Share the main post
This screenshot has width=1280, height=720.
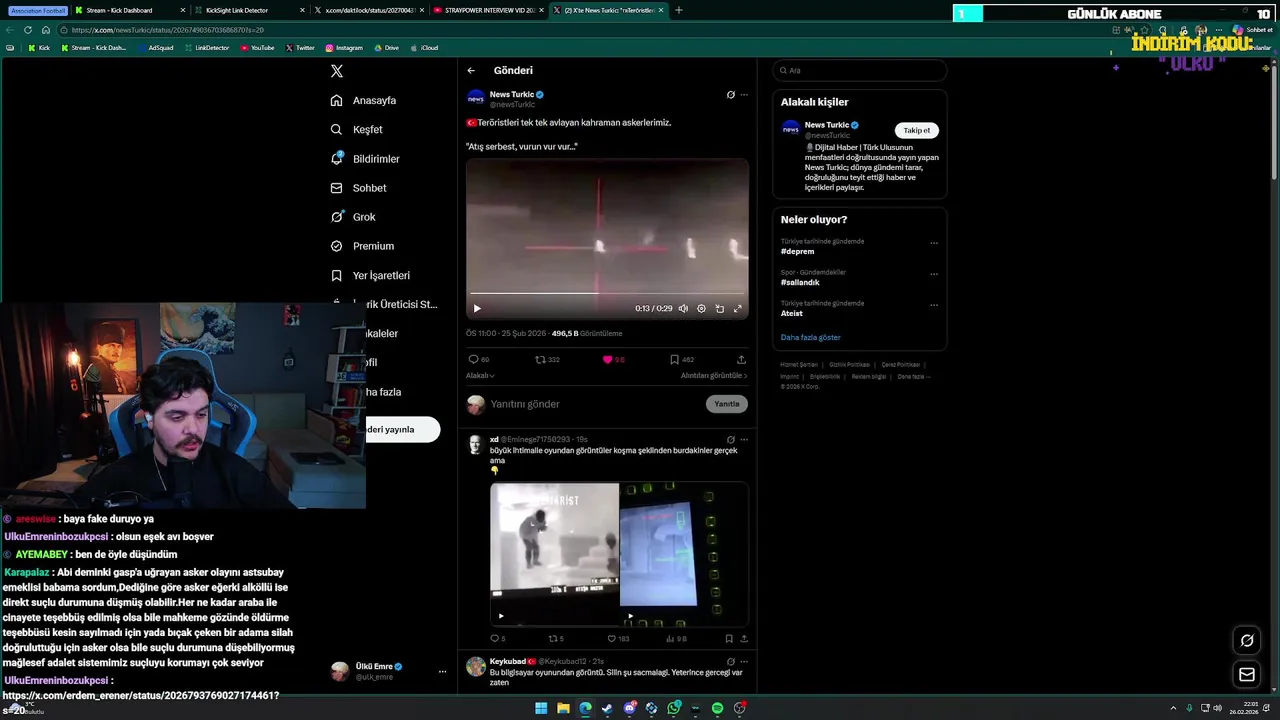click(741, 359)
